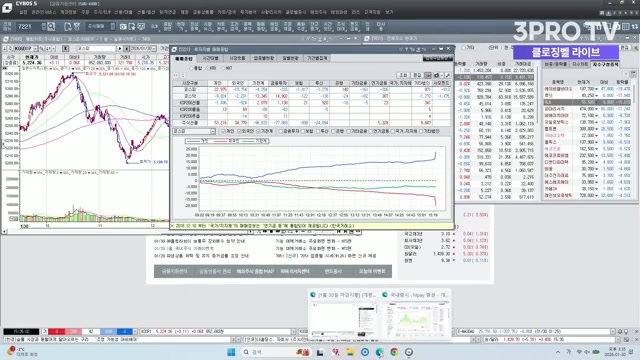640x360 pixels.
Task: Open File Explorer folder icon on taskbar
Action: (350, 352)
